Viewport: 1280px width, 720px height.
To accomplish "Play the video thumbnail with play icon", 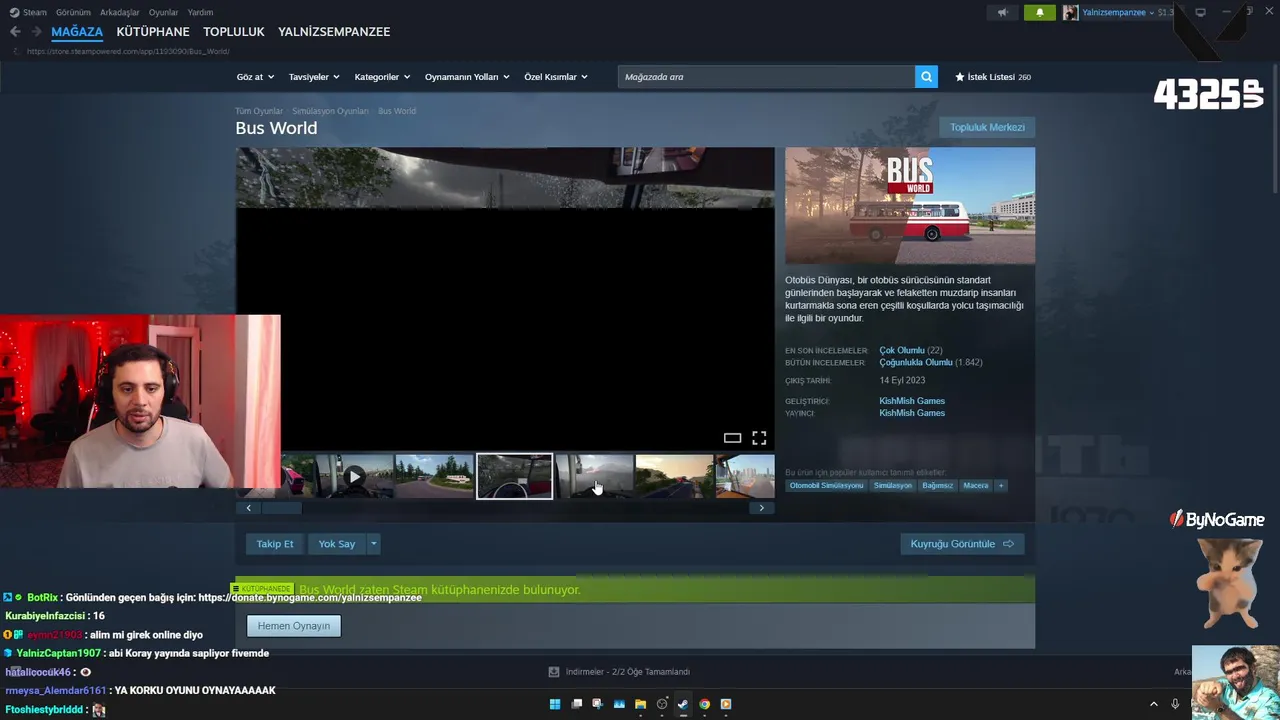I will coord(354,477).
